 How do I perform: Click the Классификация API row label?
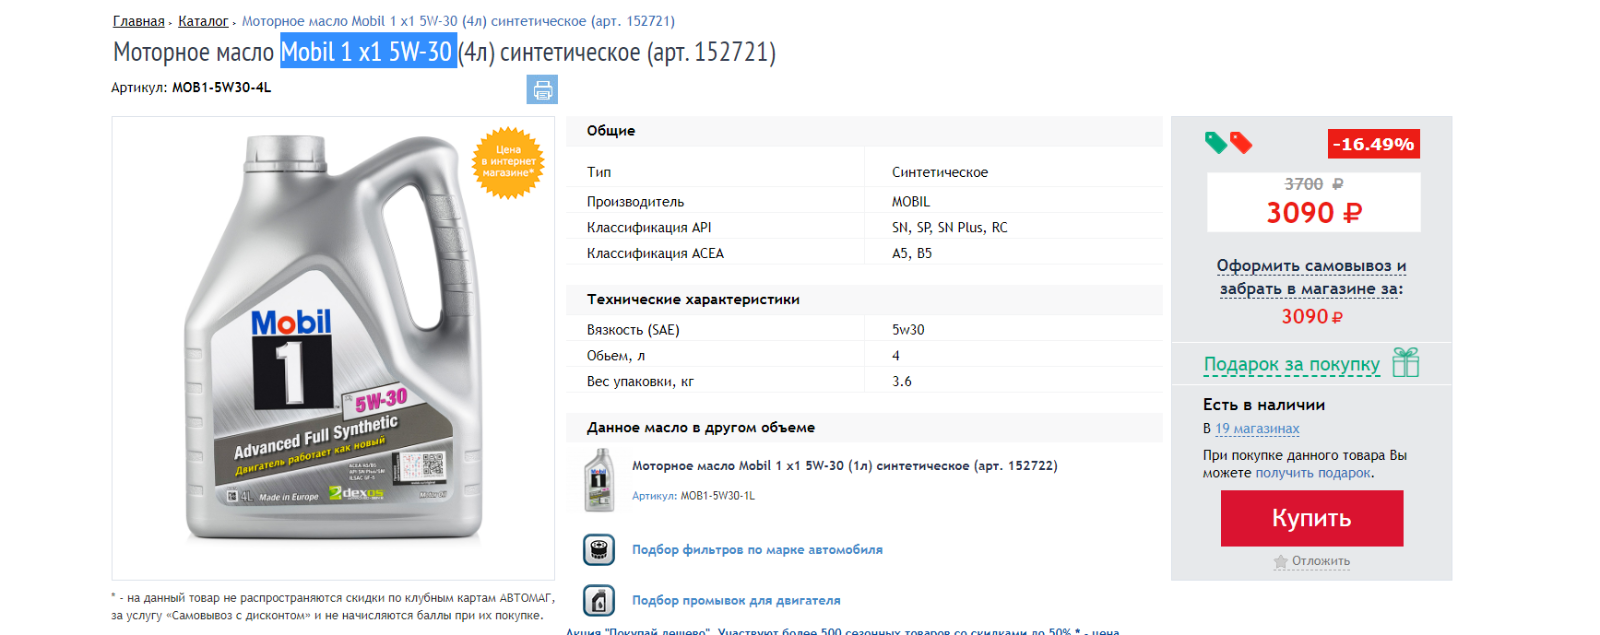pyautogui.click(x=649, y=227)
